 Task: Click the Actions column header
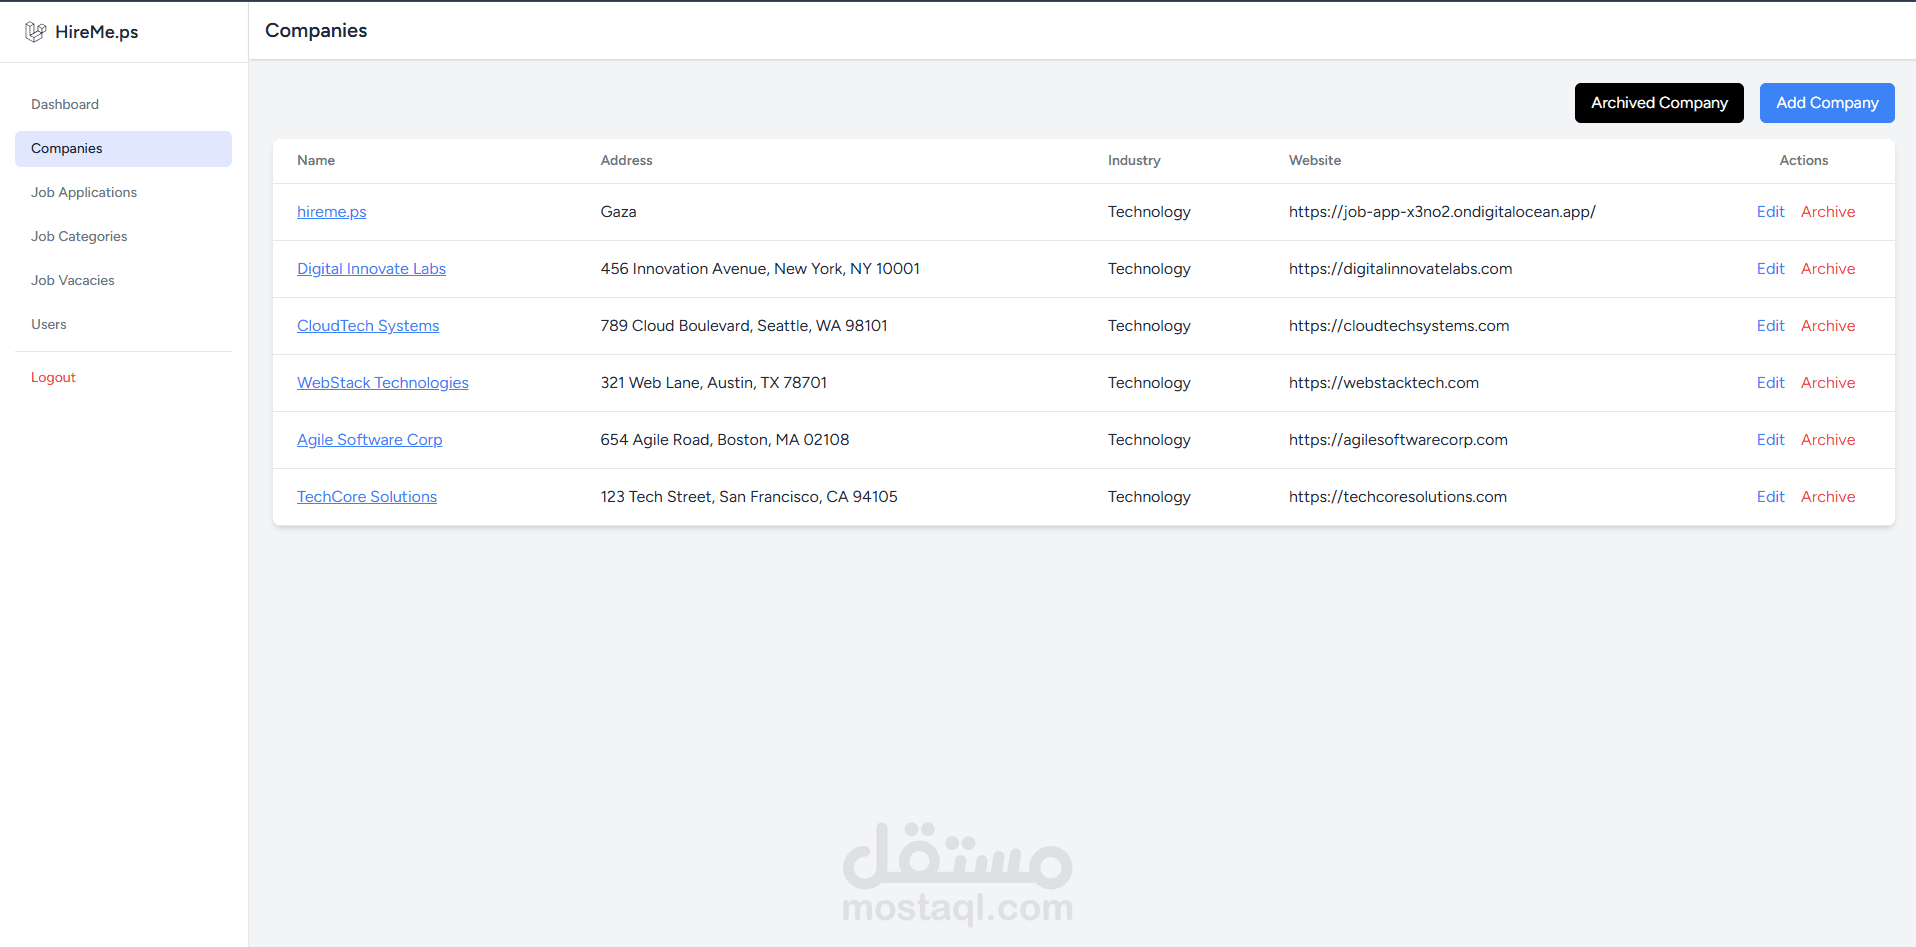1804,160
